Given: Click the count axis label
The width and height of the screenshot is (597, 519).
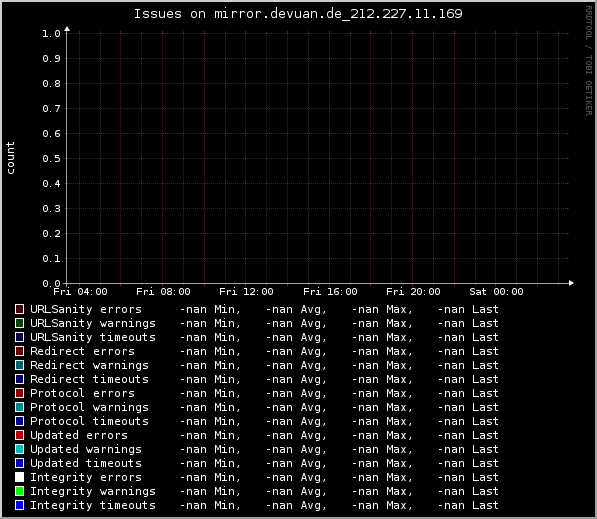Looking at the screenshot, I should [10, 158].
